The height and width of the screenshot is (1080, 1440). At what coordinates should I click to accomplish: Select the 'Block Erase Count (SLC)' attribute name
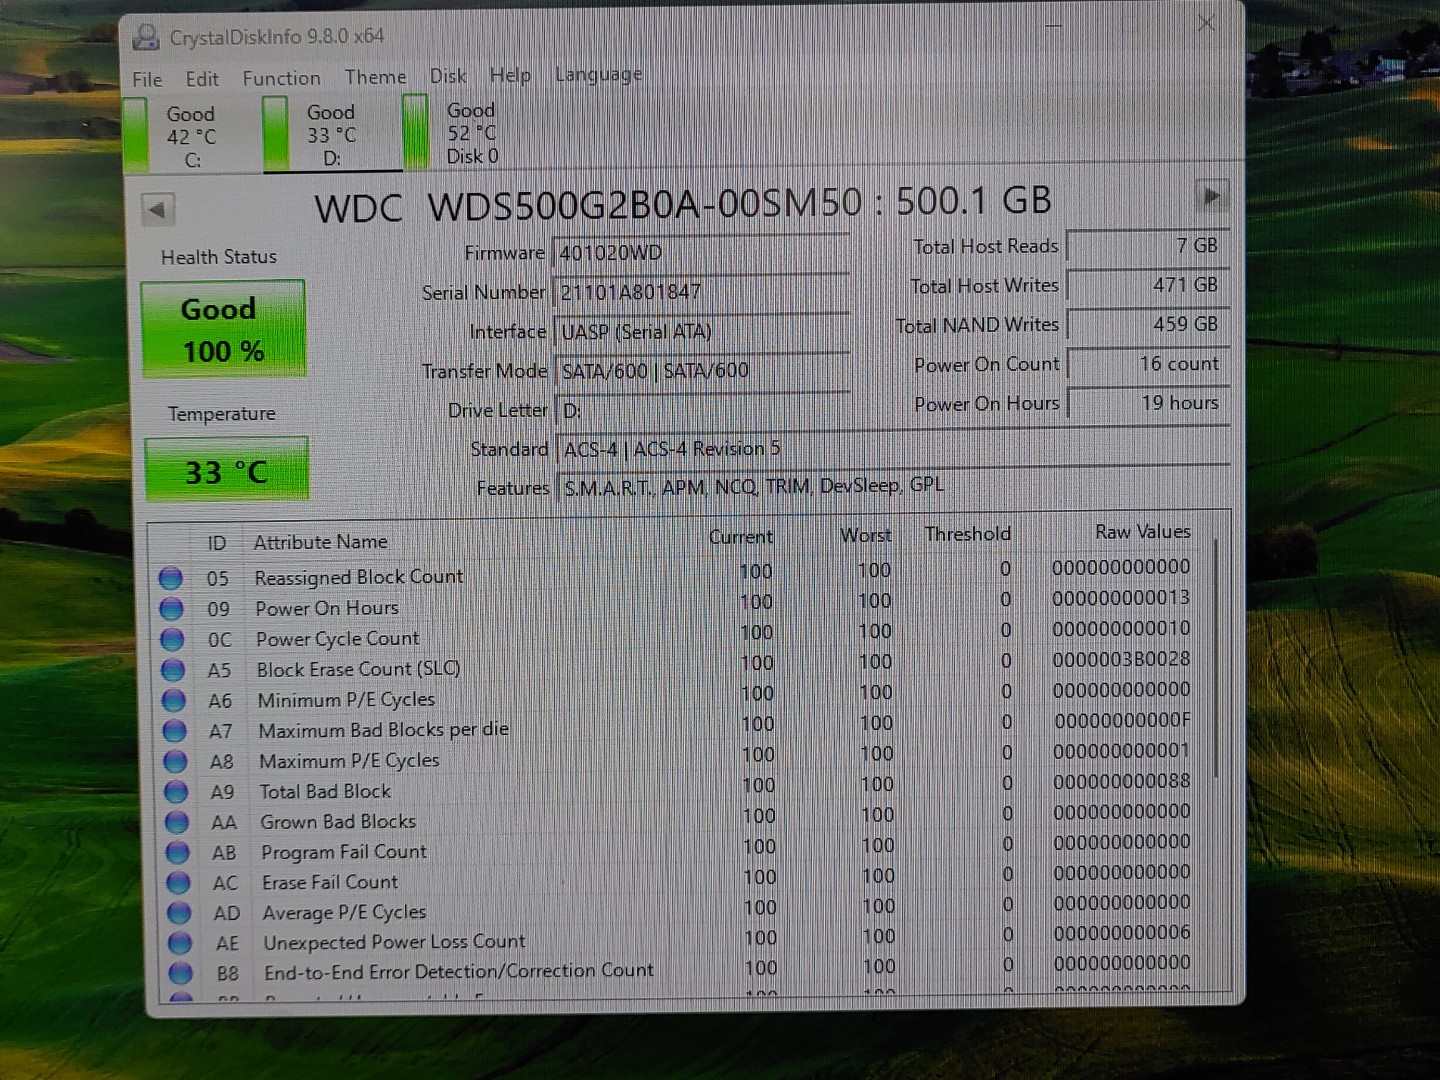[x=358, y=669]
